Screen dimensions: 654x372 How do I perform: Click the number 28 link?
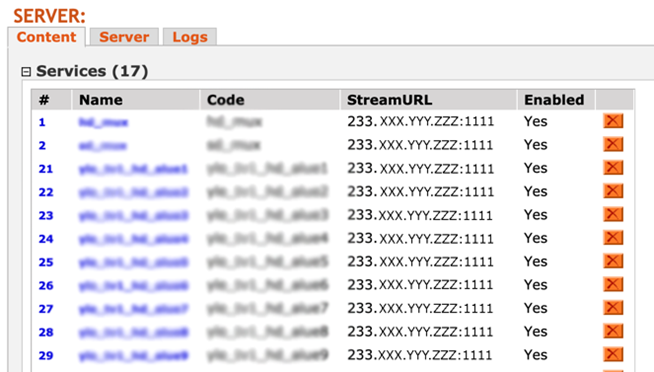point(46,332)
